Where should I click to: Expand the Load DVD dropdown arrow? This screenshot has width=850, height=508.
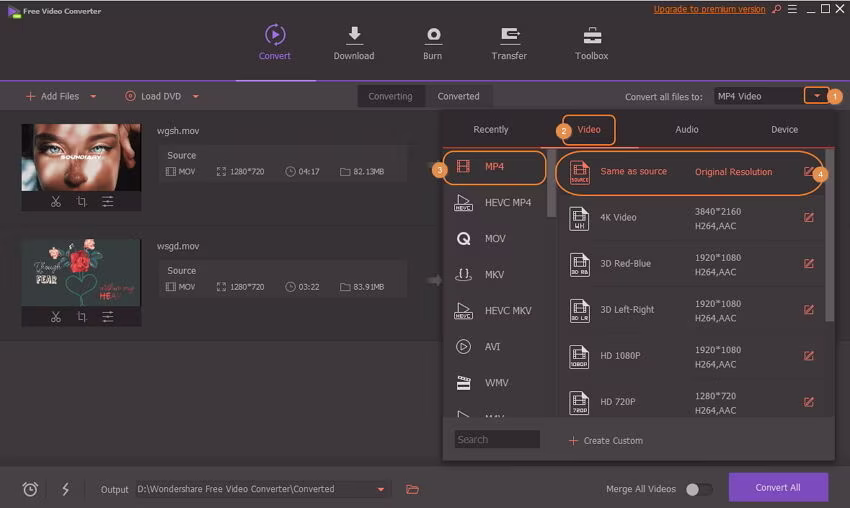pos(196,97)
